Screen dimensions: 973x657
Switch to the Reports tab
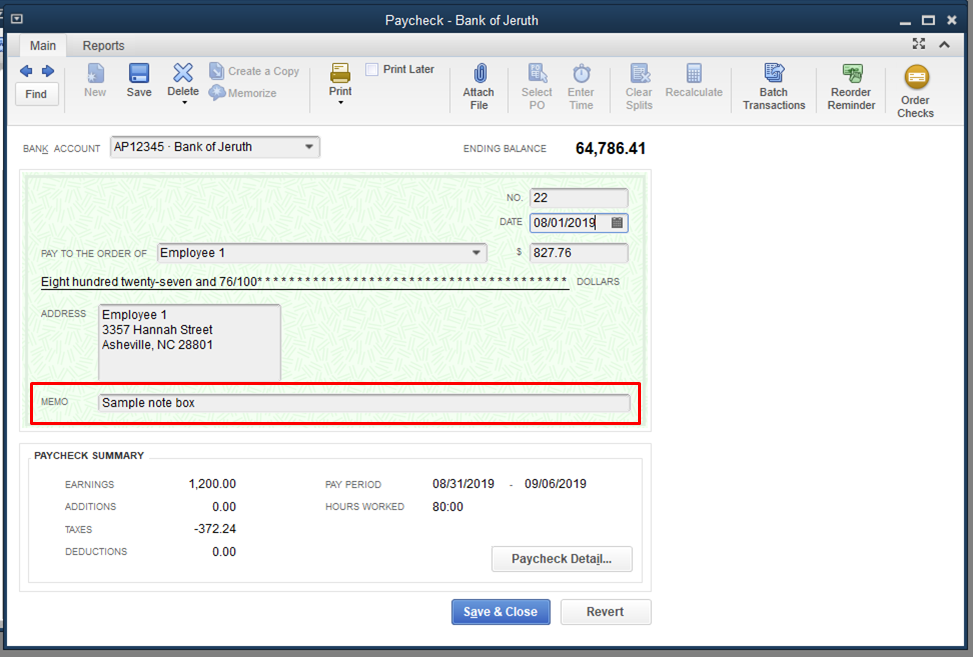click(104, 46)
